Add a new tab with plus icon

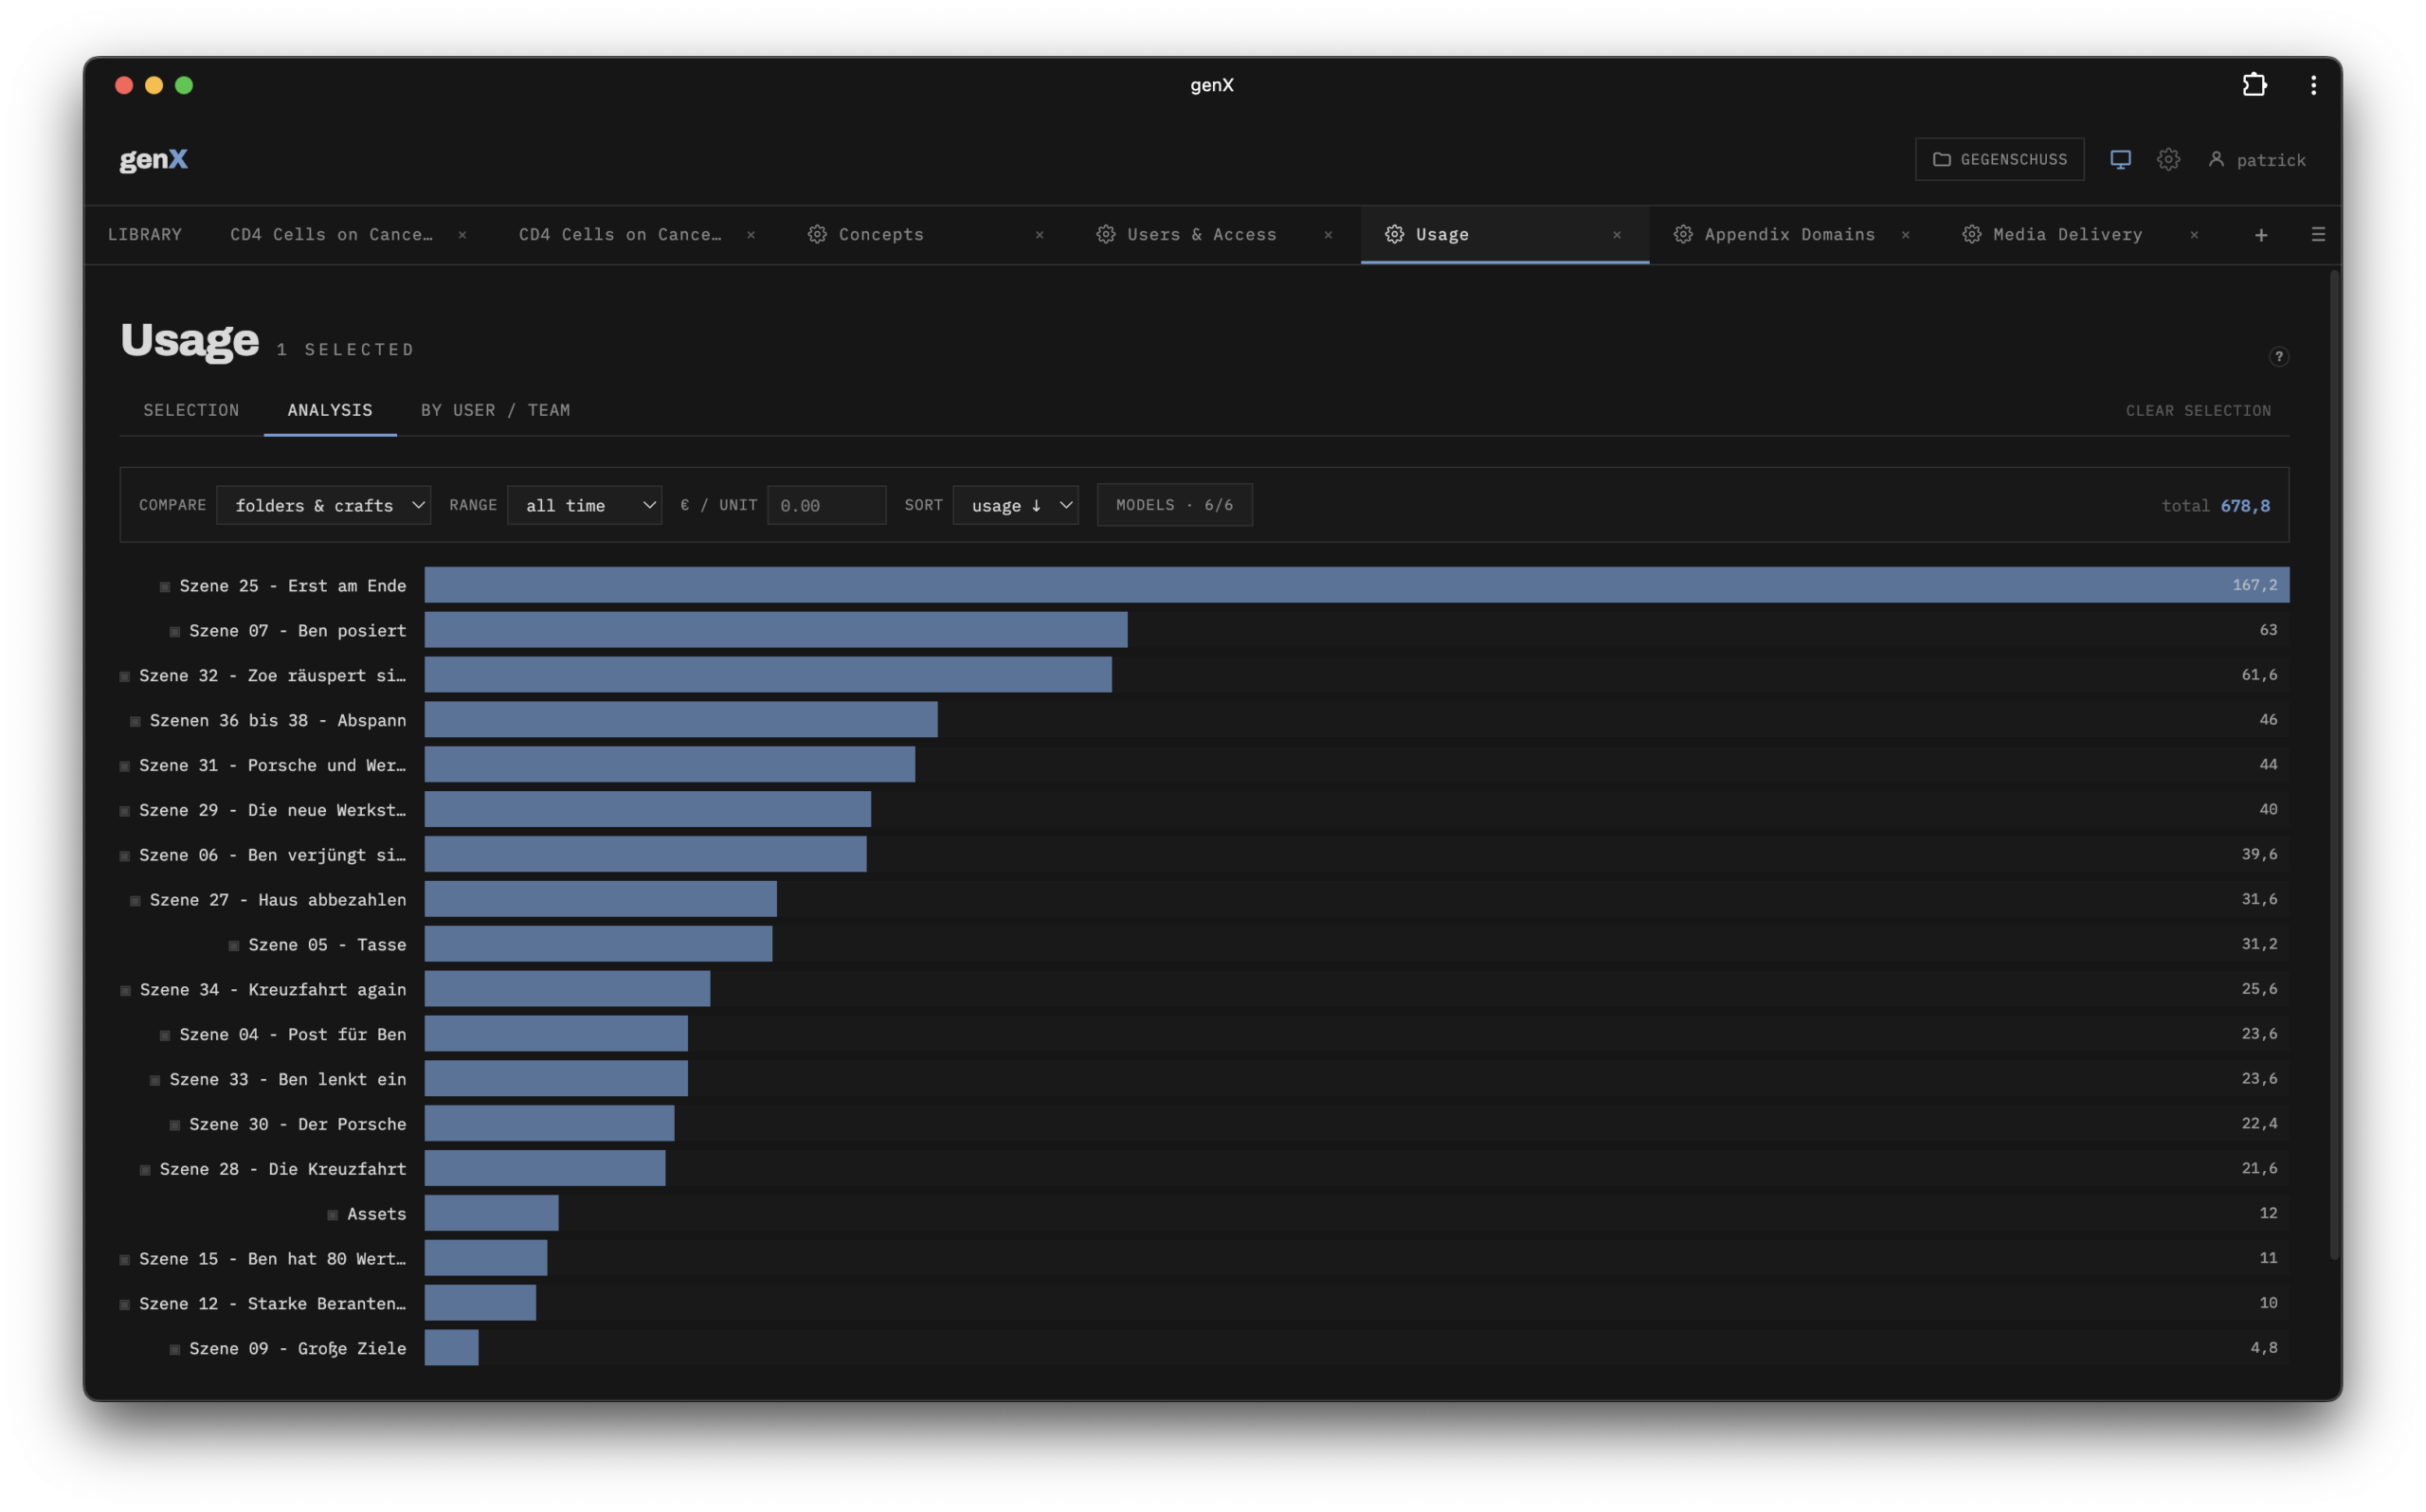2261,235
